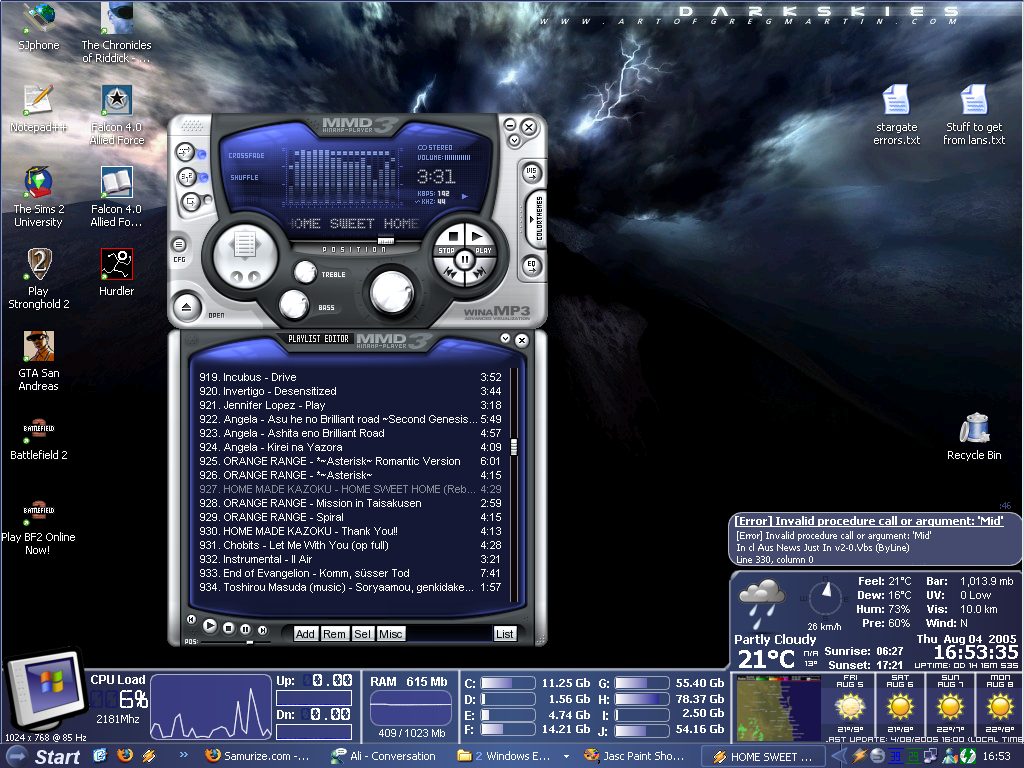Select track 932 Instrumental - II Air

point(350,559)
